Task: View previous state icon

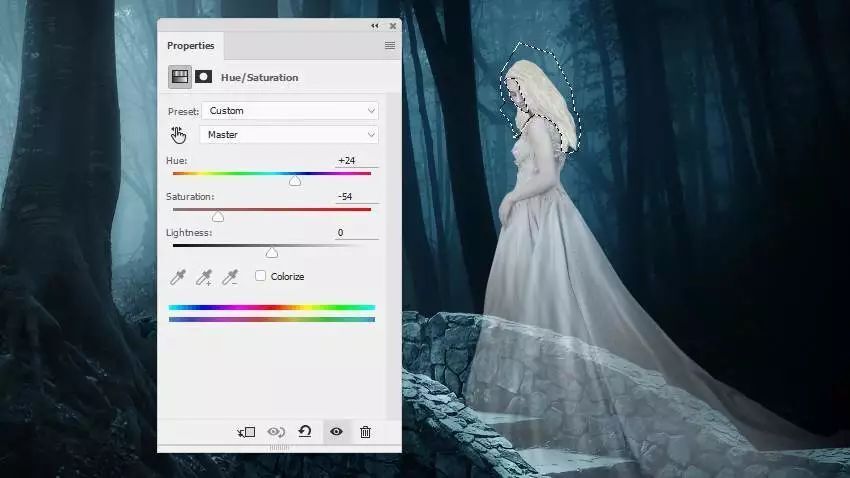Action: point(276,432)
